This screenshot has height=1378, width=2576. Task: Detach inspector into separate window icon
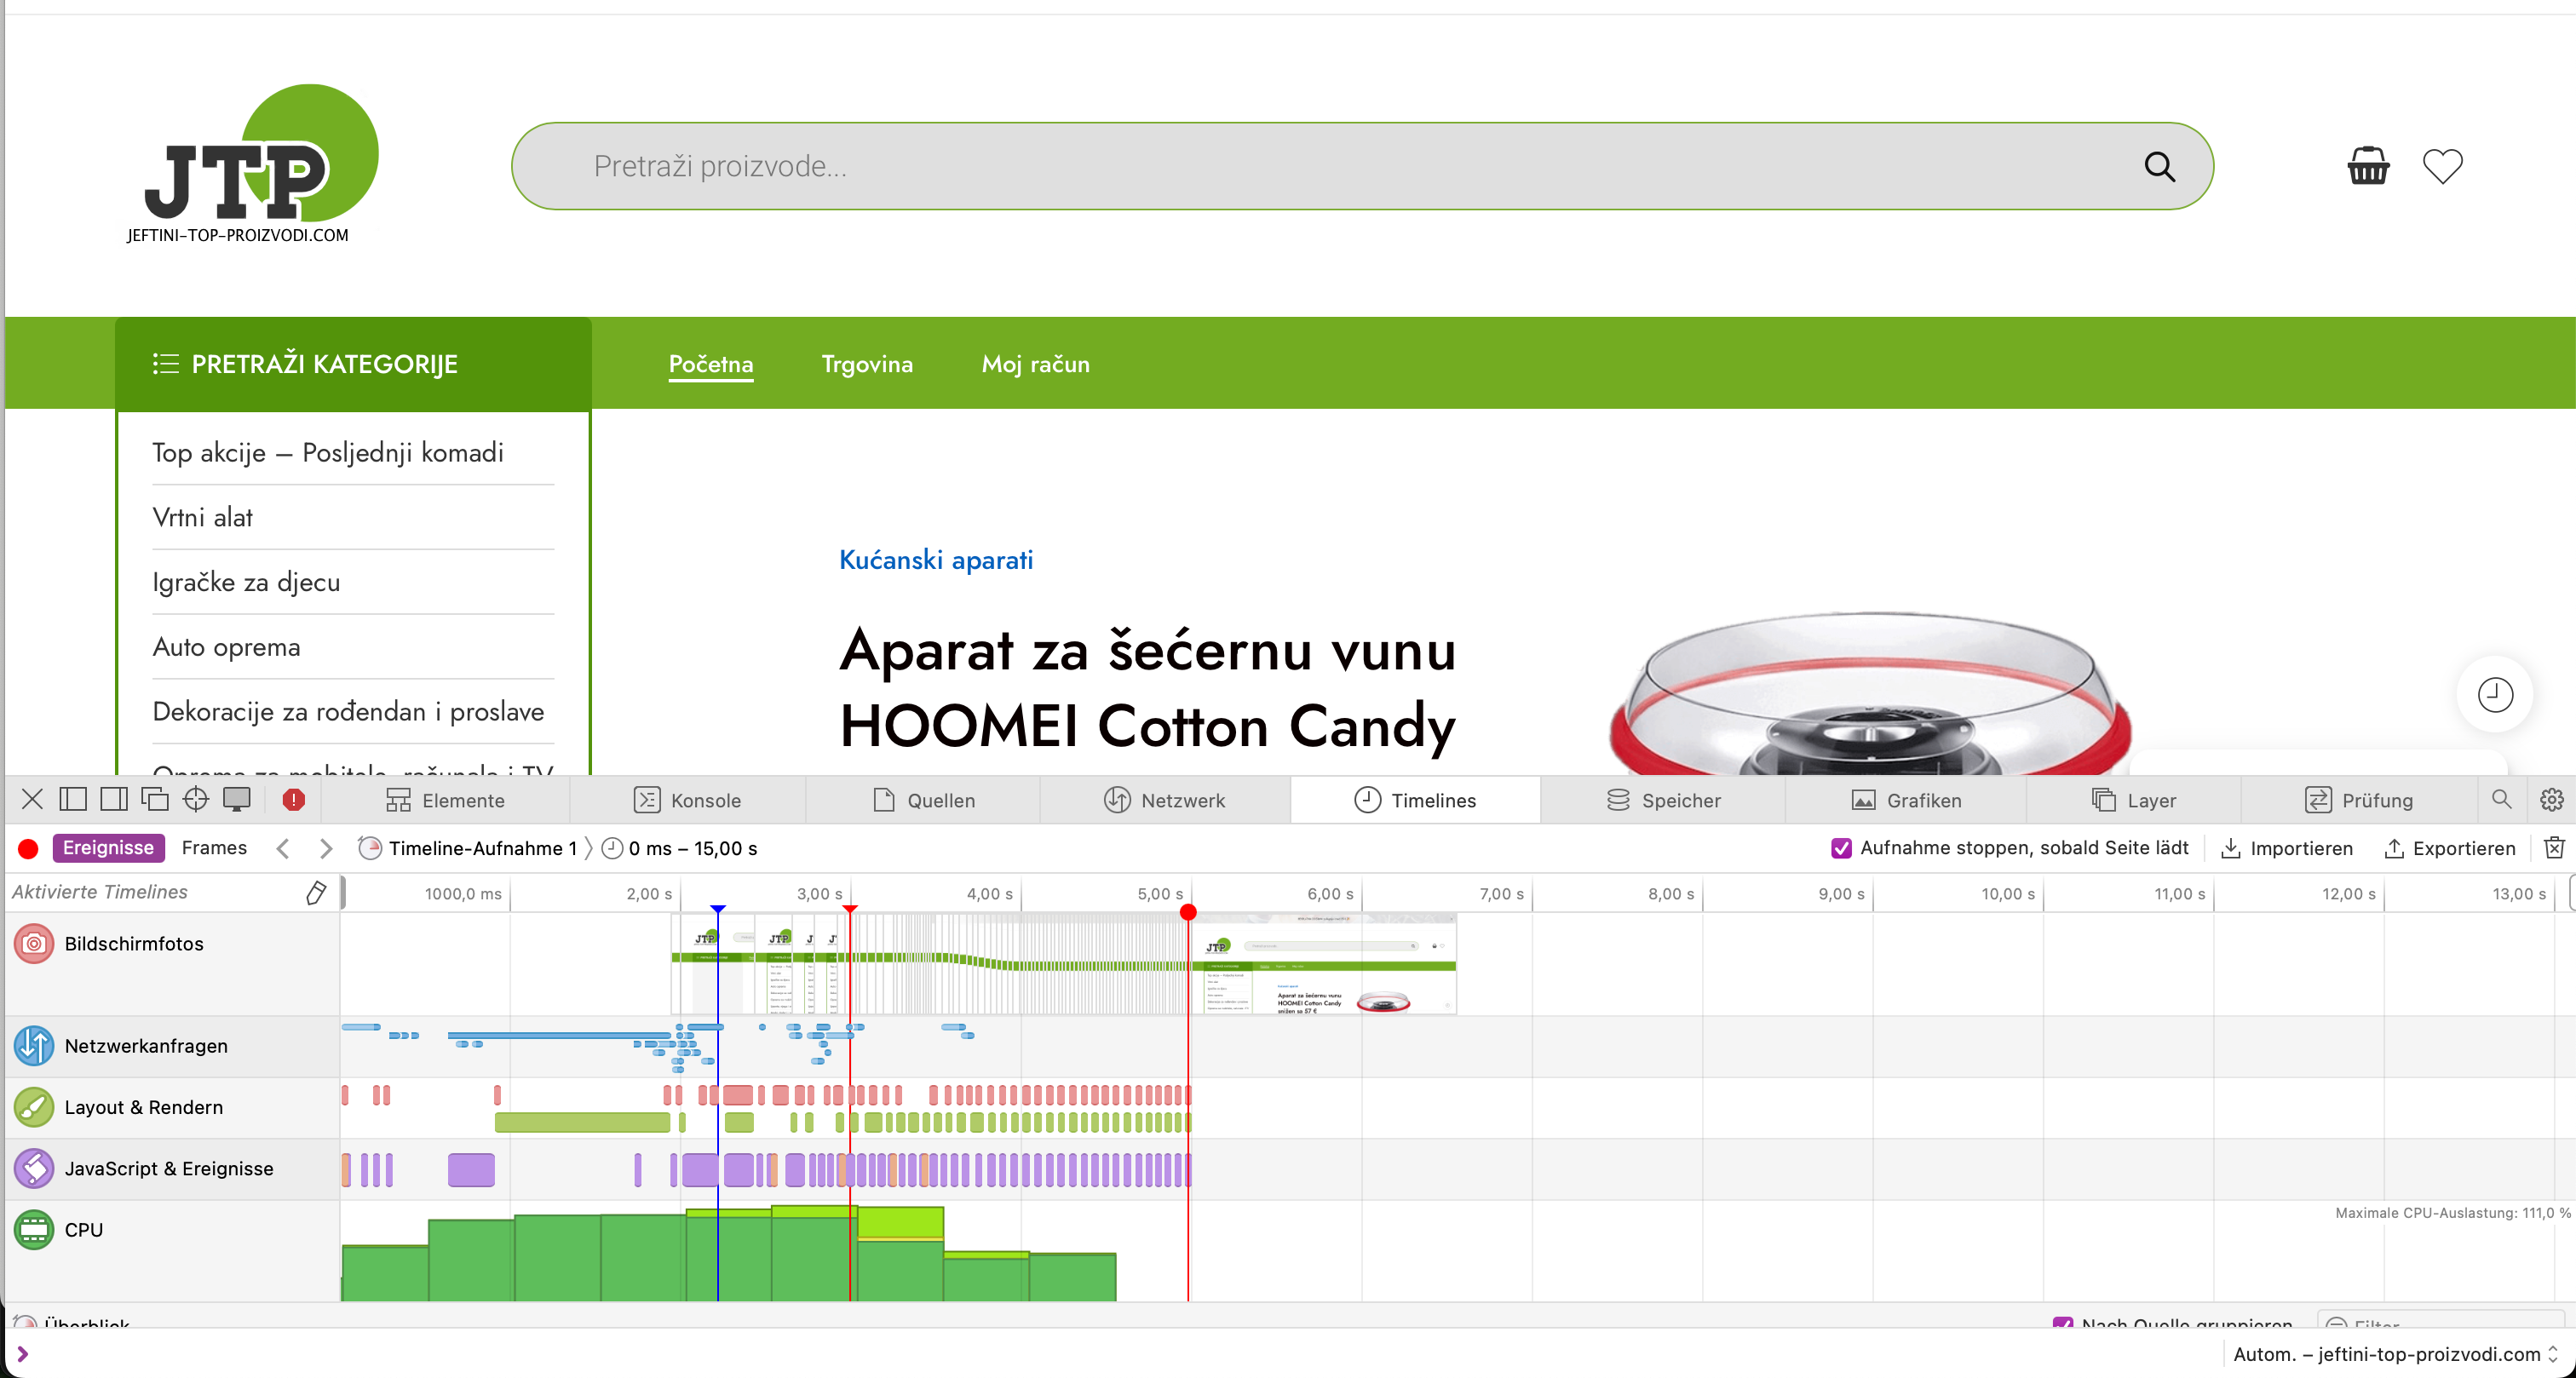[155, 799]
